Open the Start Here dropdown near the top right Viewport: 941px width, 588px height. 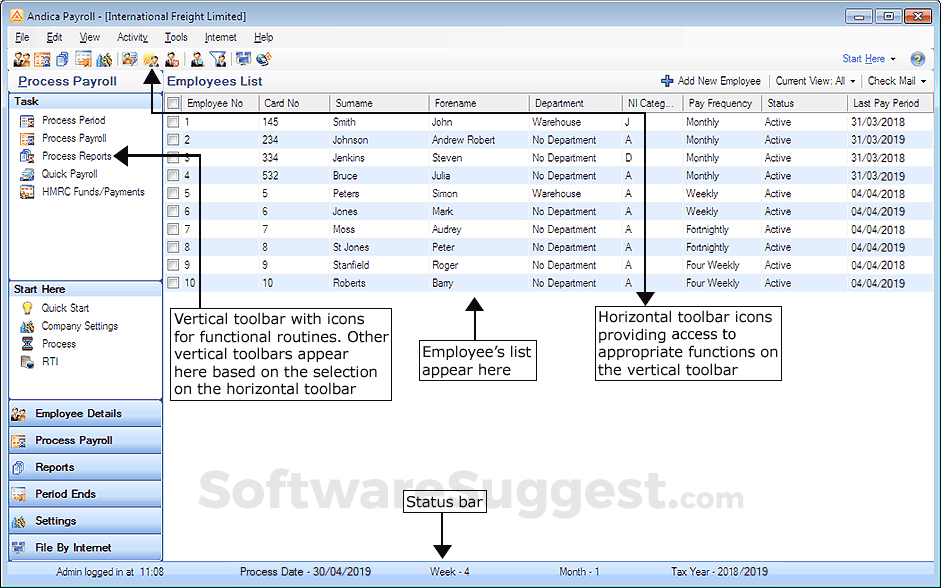(x=865, y=58)
